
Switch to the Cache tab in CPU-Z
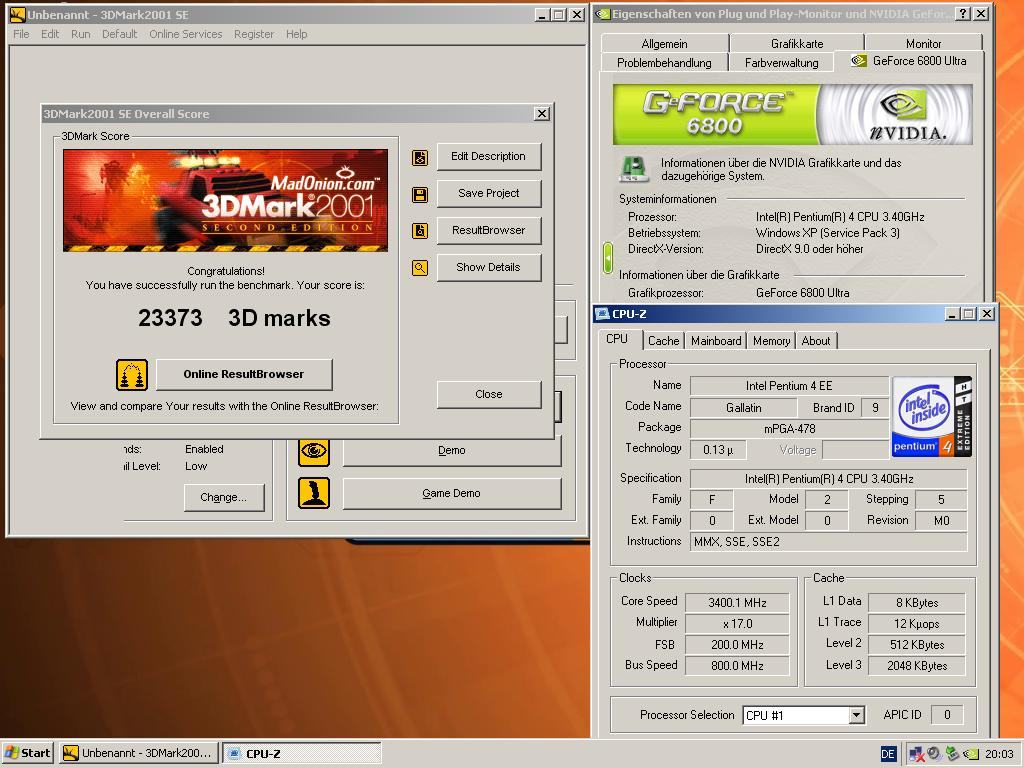point(664,341)
